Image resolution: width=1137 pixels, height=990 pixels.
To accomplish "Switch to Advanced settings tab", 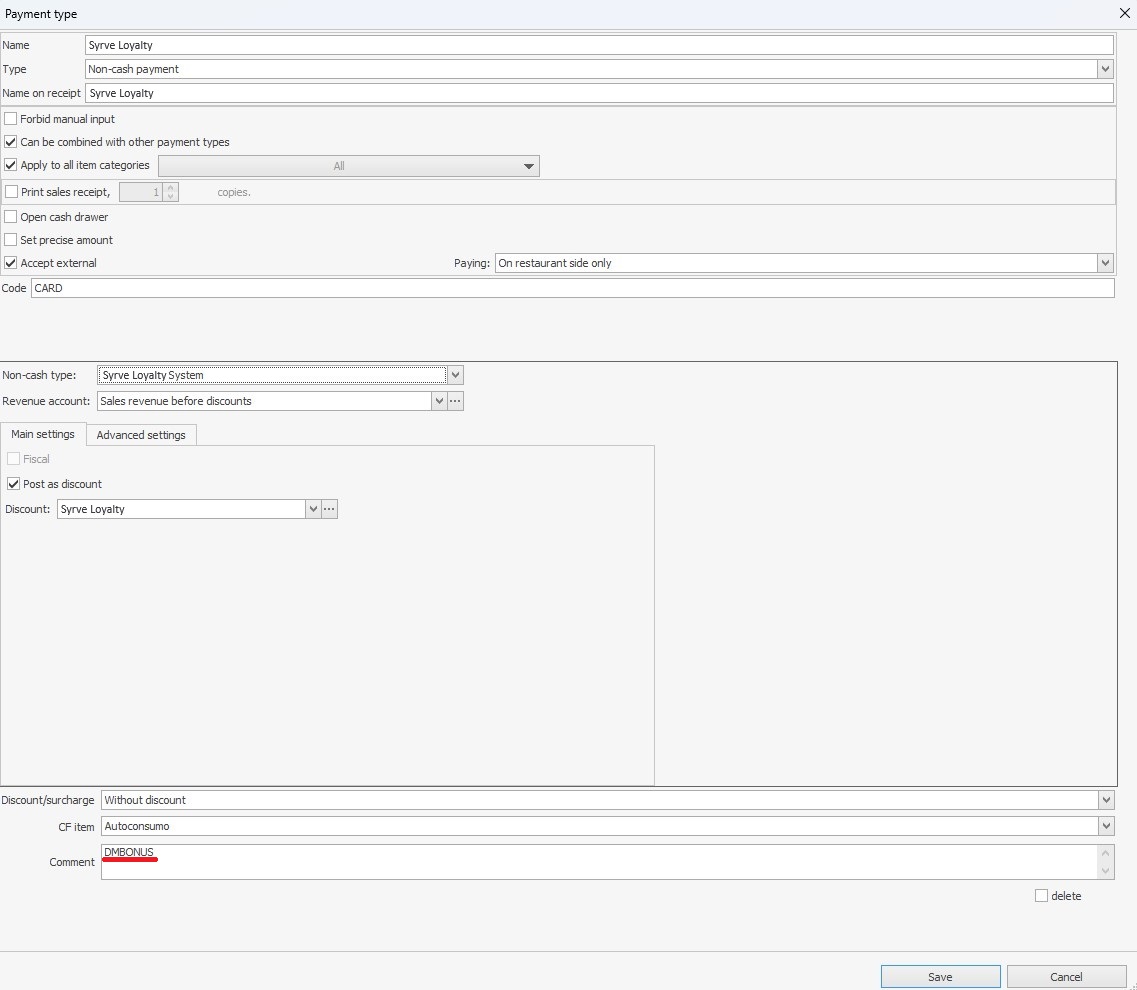I will [141, 435].
